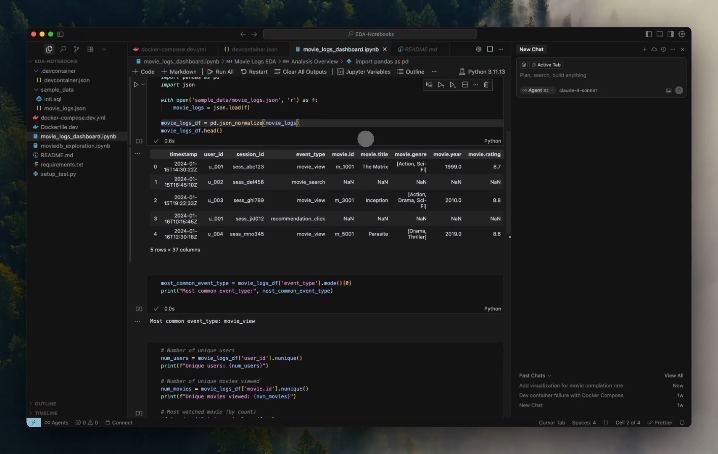The width and height of the screenshot is (718, 454).
Task: Show chat history clock icon
Action: point(664,49)
